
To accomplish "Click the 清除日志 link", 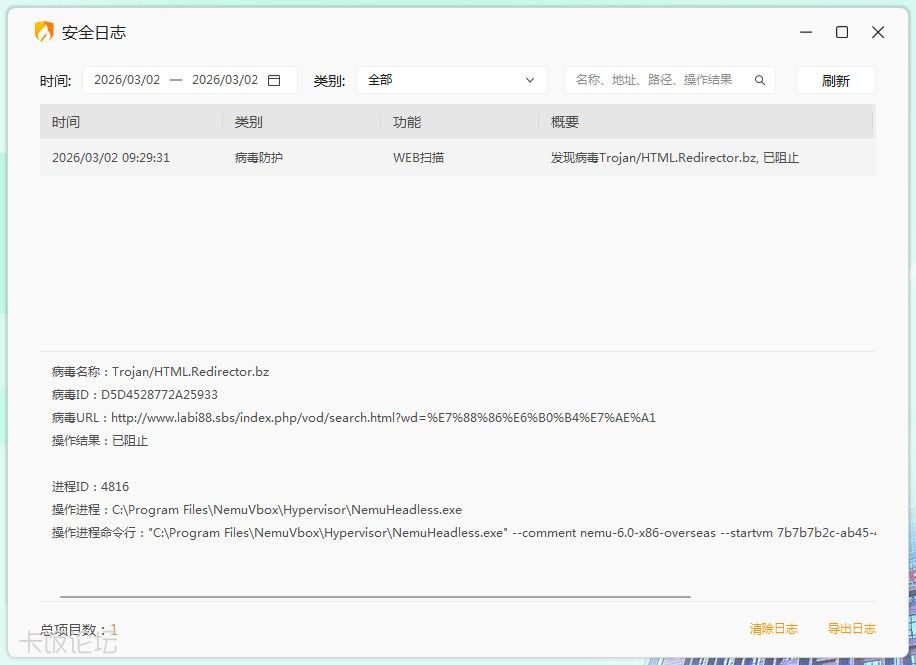I will (773, 629).
